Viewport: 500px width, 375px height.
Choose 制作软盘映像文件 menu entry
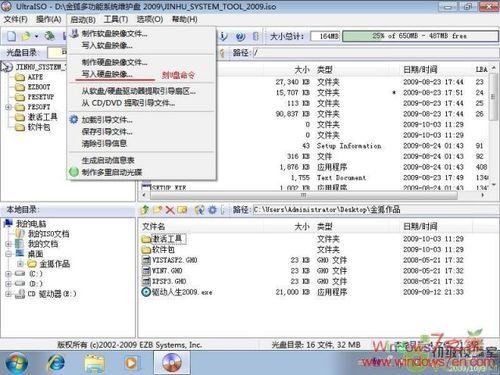point(142,34)
